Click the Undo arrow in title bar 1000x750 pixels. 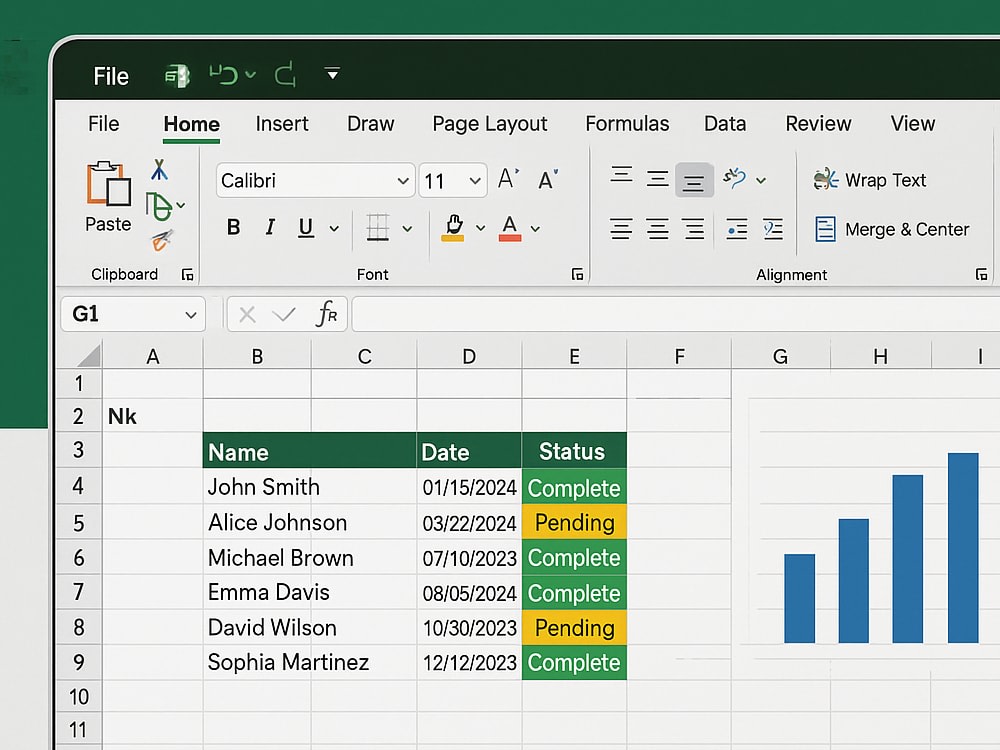coord(224,75)
